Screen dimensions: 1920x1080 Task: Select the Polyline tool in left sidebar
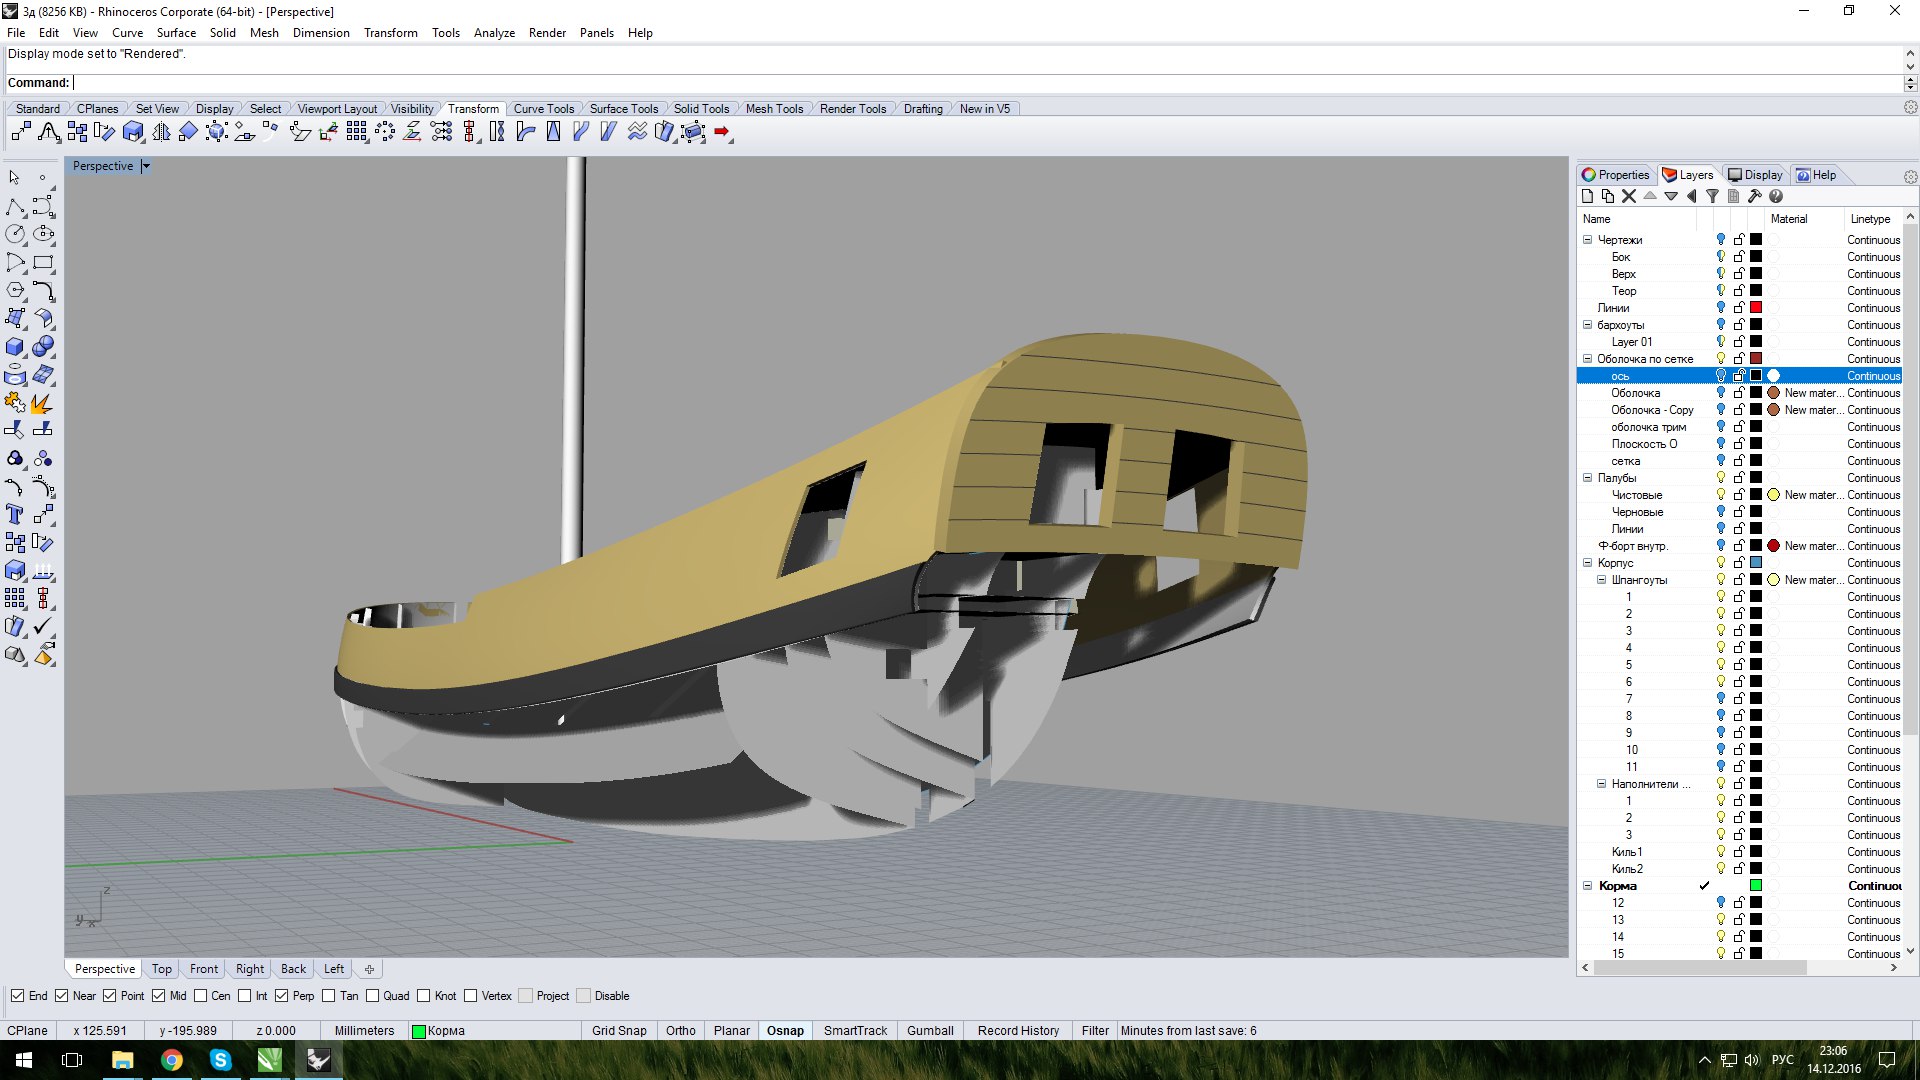click(15, 207)
